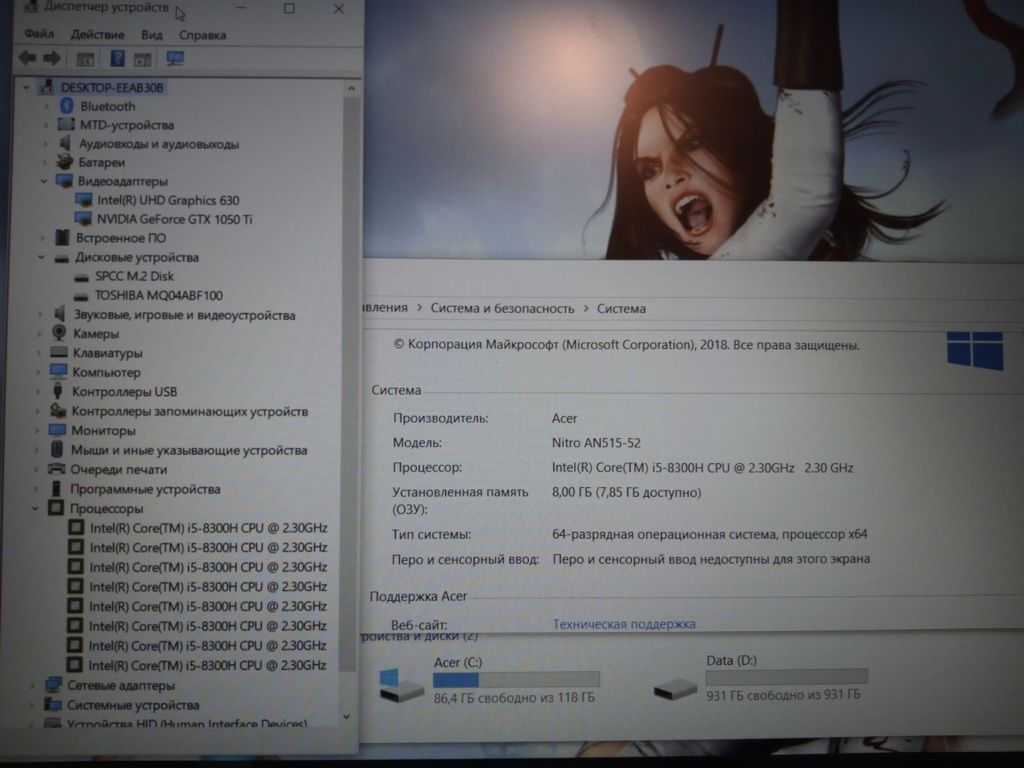Click the Data (D:) drive icon
Viewport: 1024px width, 768px height.
pyautogui.click(x=675, y=688)
